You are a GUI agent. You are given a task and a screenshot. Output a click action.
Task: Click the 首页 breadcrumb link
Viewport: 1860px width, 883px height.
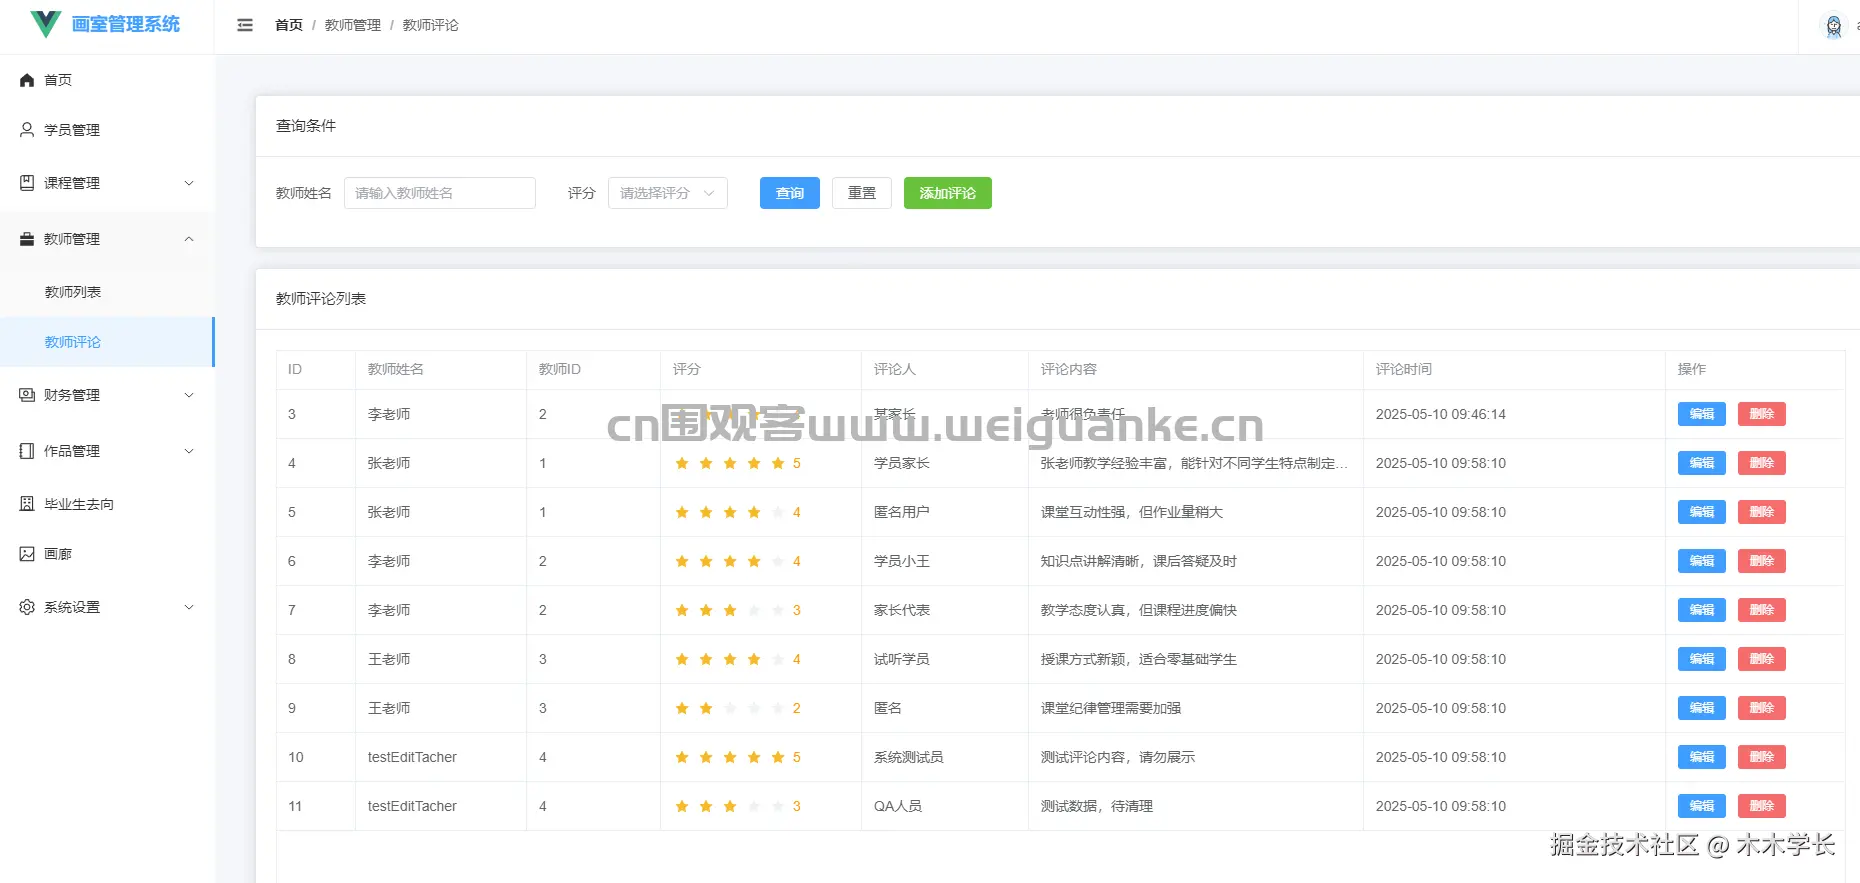click(289, 25)
